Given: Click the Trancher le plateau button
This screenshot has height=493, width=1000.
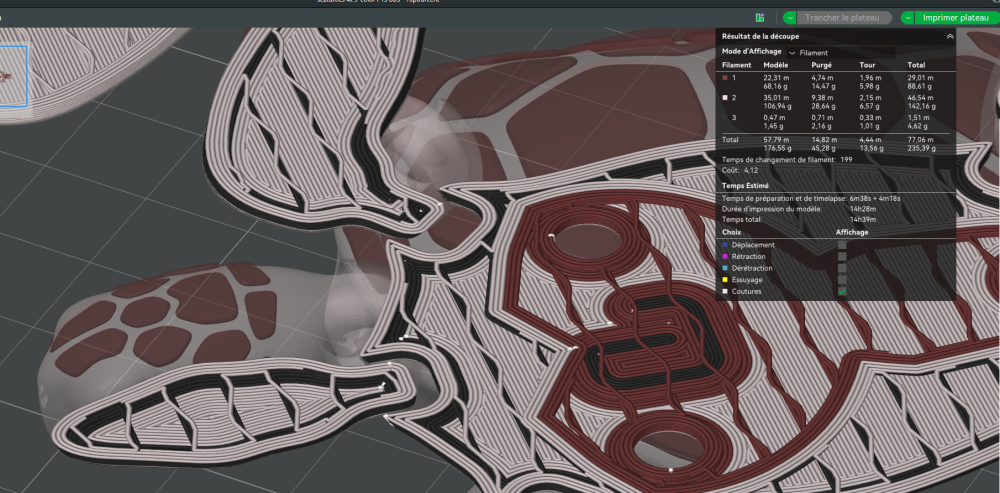Looking at the screenshot, I should (x=842, y=18).
